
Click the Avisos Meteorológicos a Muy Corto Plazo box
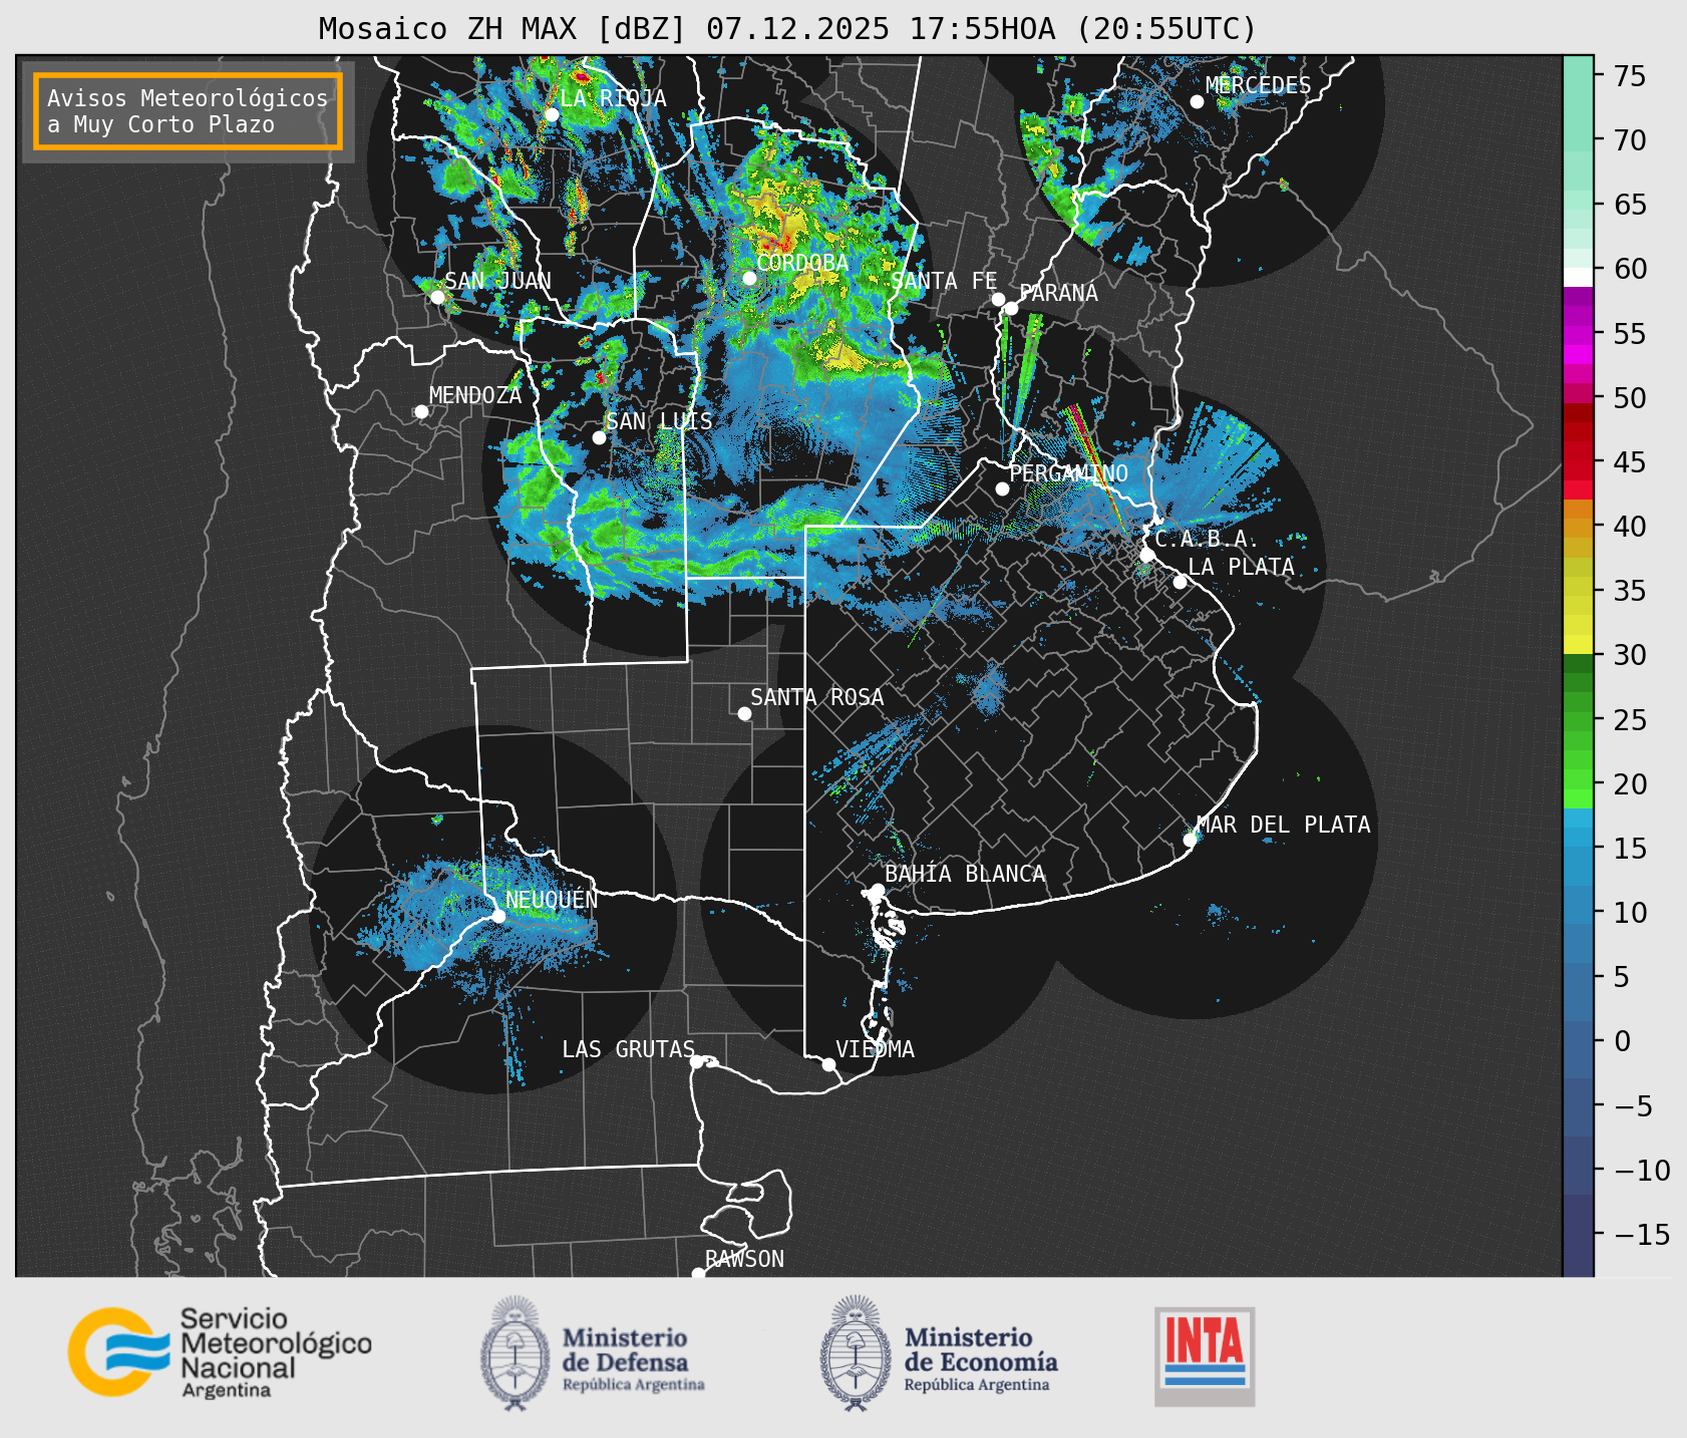point(188,111)
